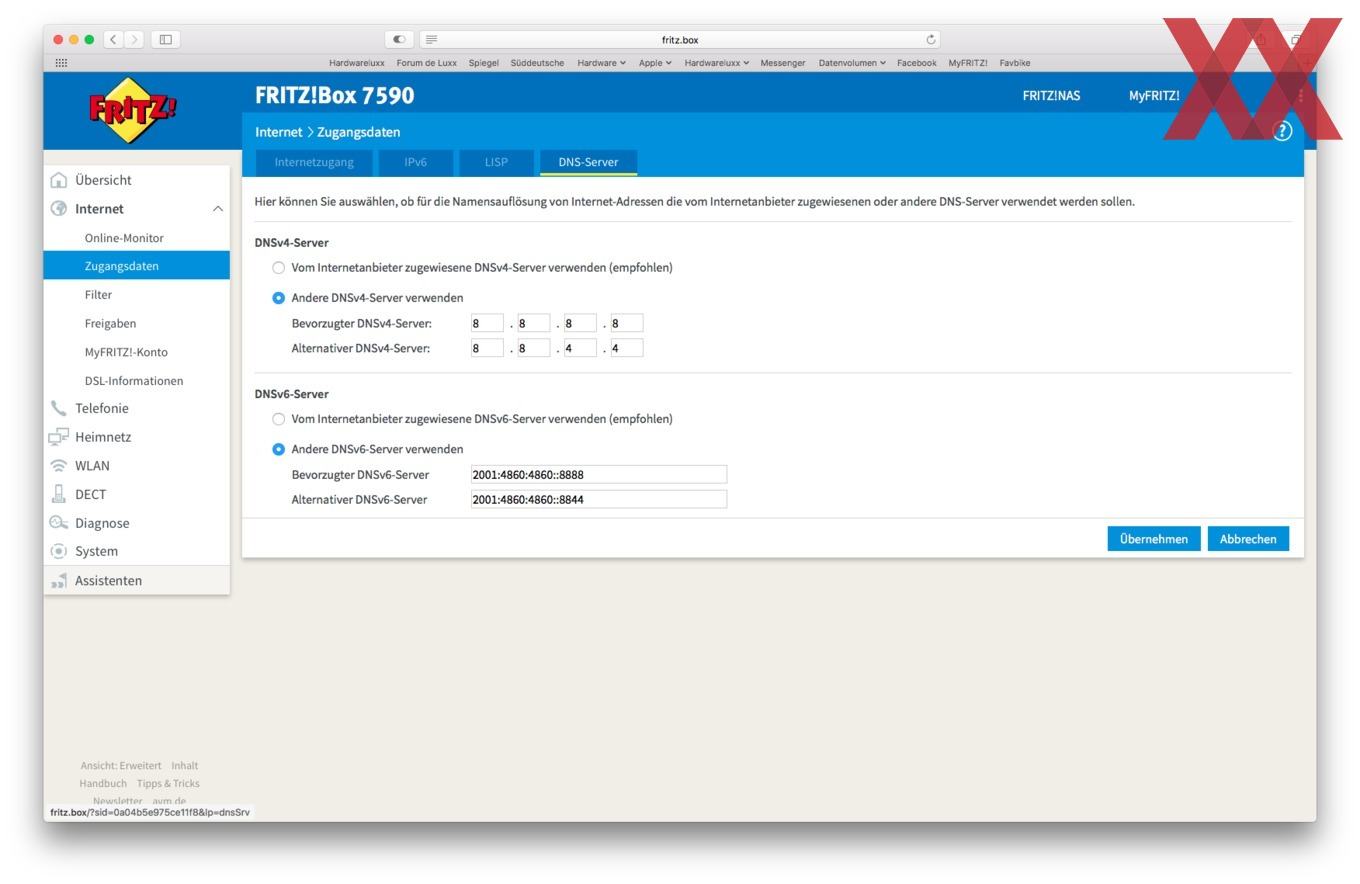Click the Safari address bar fritz.box
Viewport: 1360px width, 884px height.
(x=680, y=40)
